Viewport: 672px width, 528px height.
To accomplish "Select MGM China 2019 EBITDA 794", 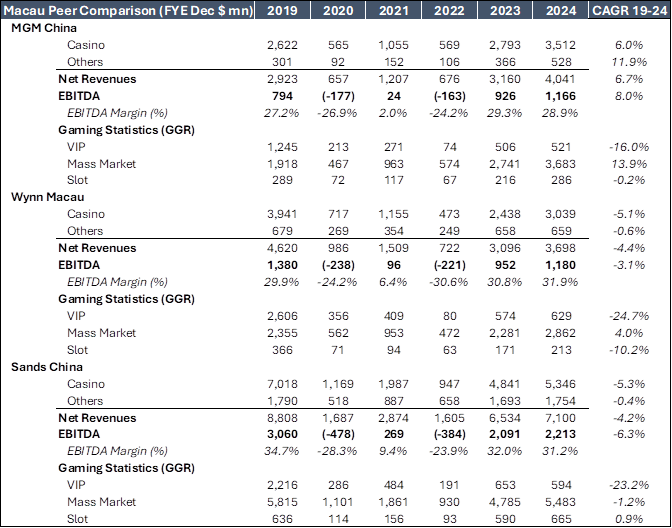I will click(282, 96).
